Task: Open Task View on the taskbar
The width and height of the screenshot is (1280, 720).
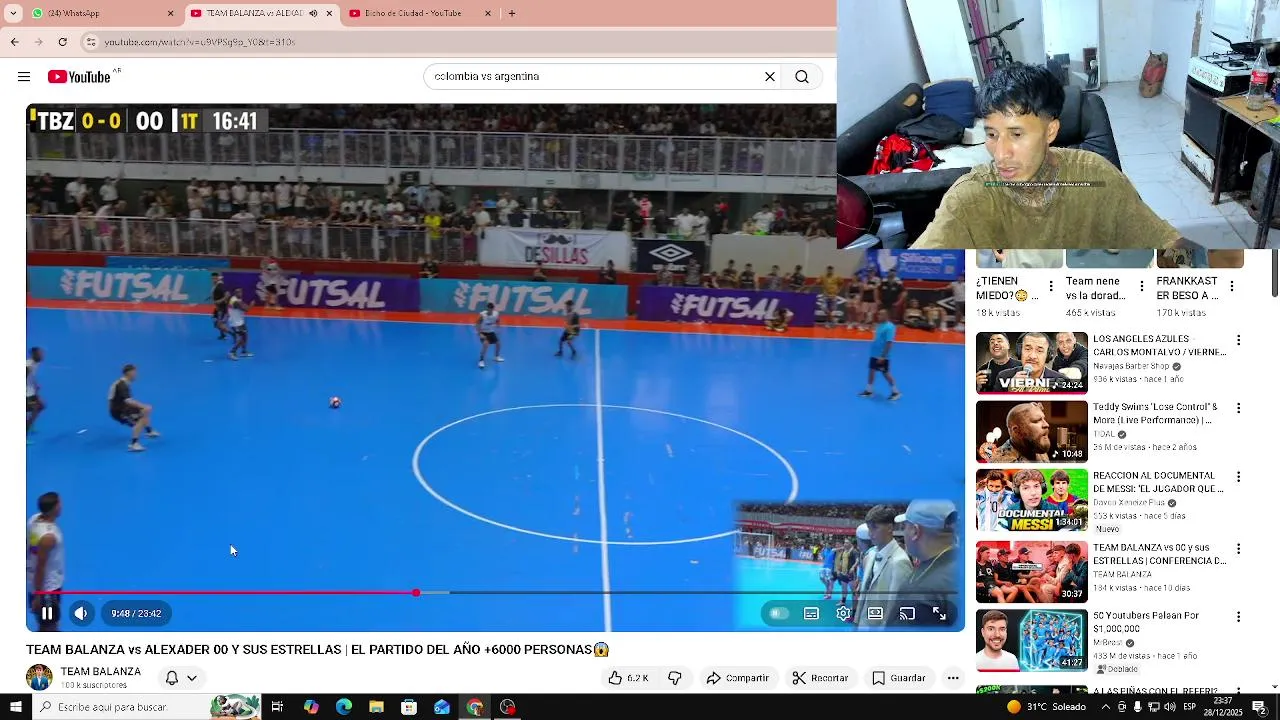Action: coord(277,707)
